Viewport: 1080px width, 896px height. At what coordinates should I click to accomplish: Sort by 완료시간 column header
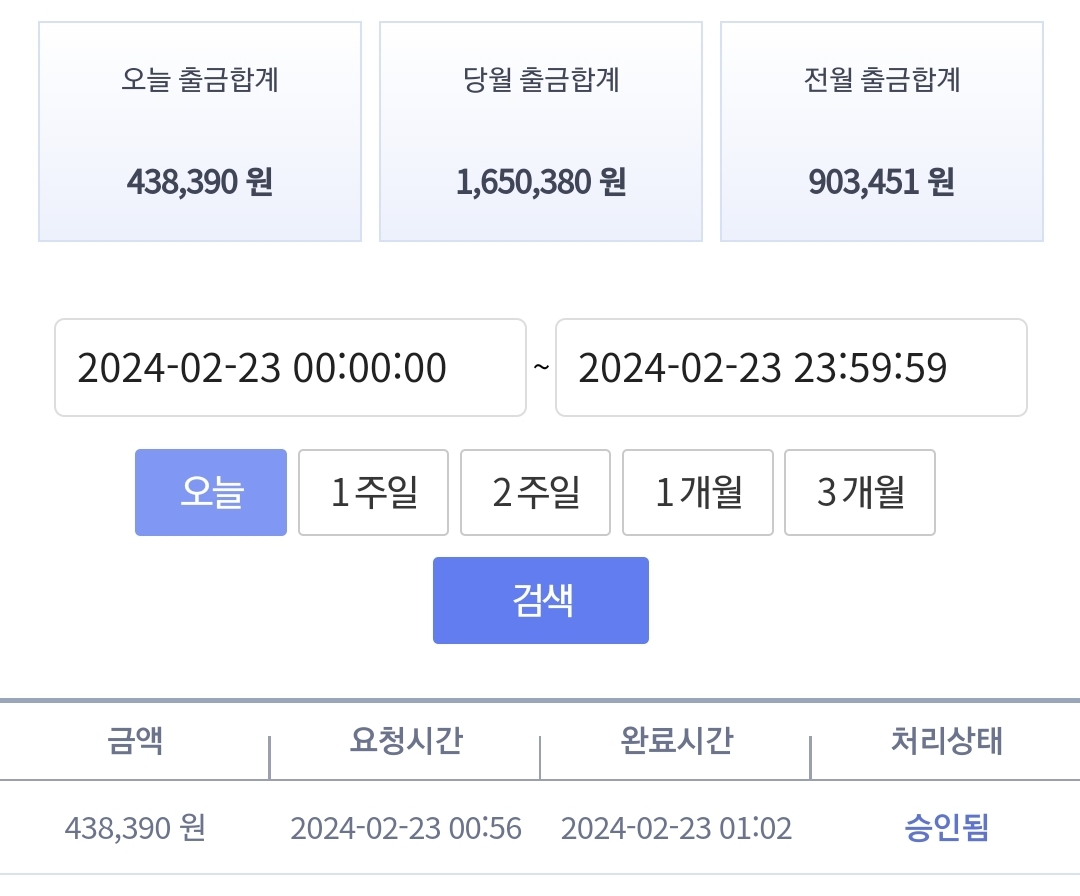click(x=676, y=741)
